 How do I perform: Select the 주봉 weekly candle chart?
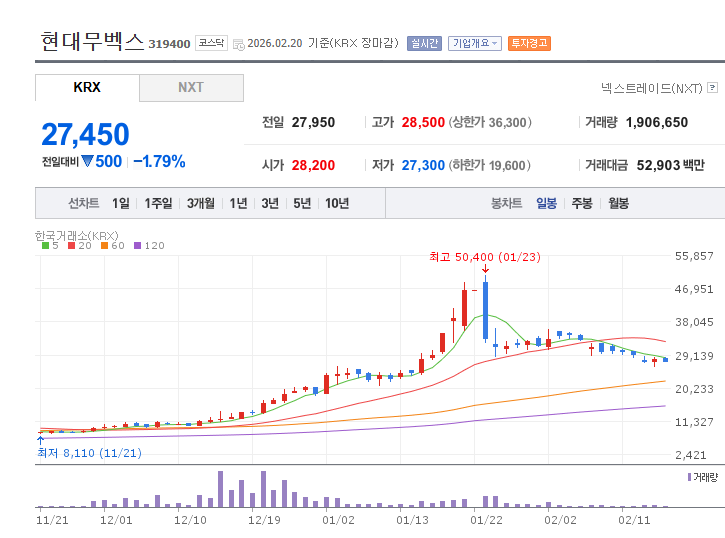coord(582,203)
